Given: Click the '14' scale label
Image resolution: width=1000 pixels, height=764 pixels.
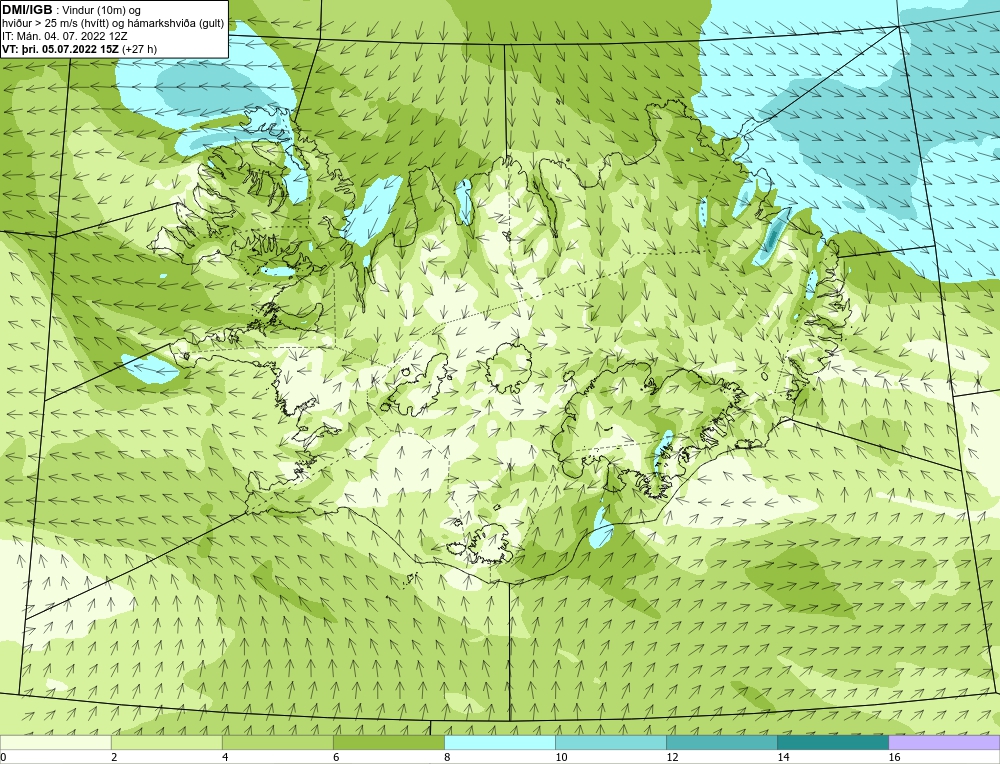Looking at the screenshot, I should click(783, 757).
